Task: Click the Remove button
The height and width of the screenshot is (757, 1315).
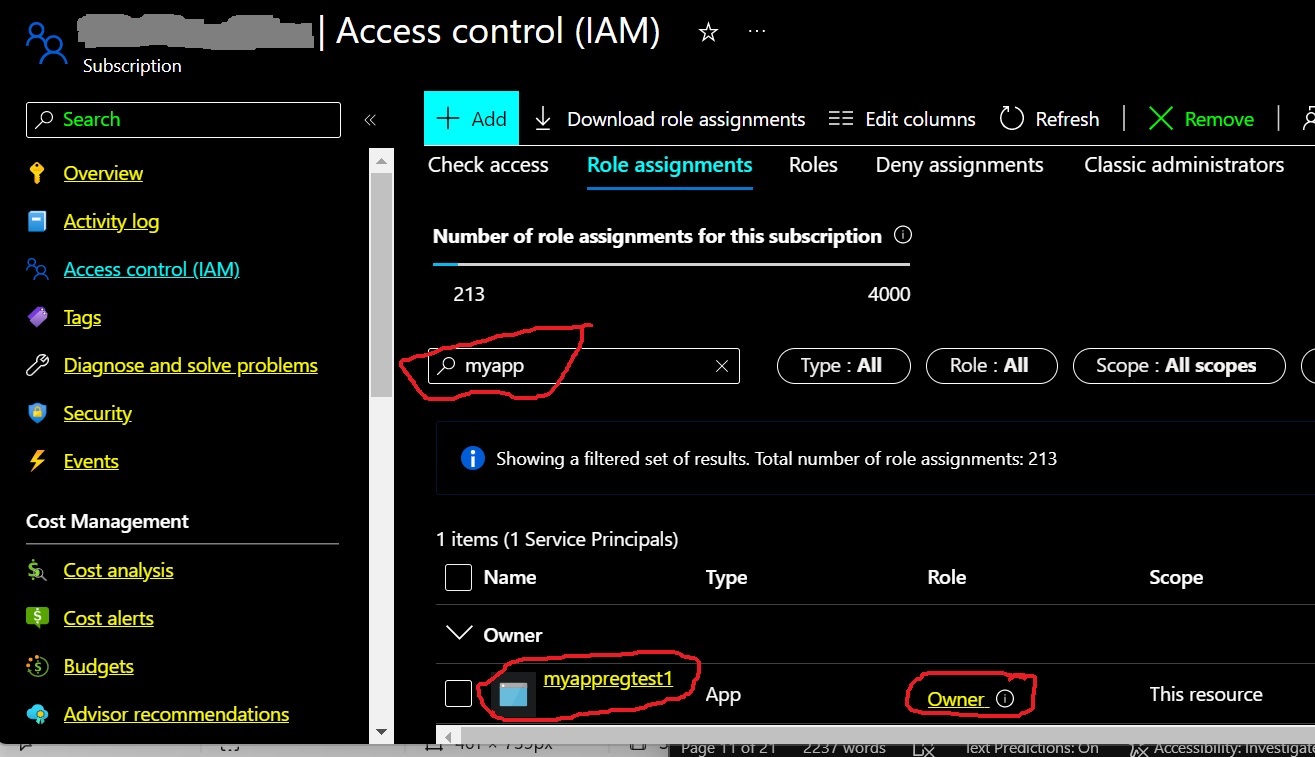Action: click(1200, 119)
